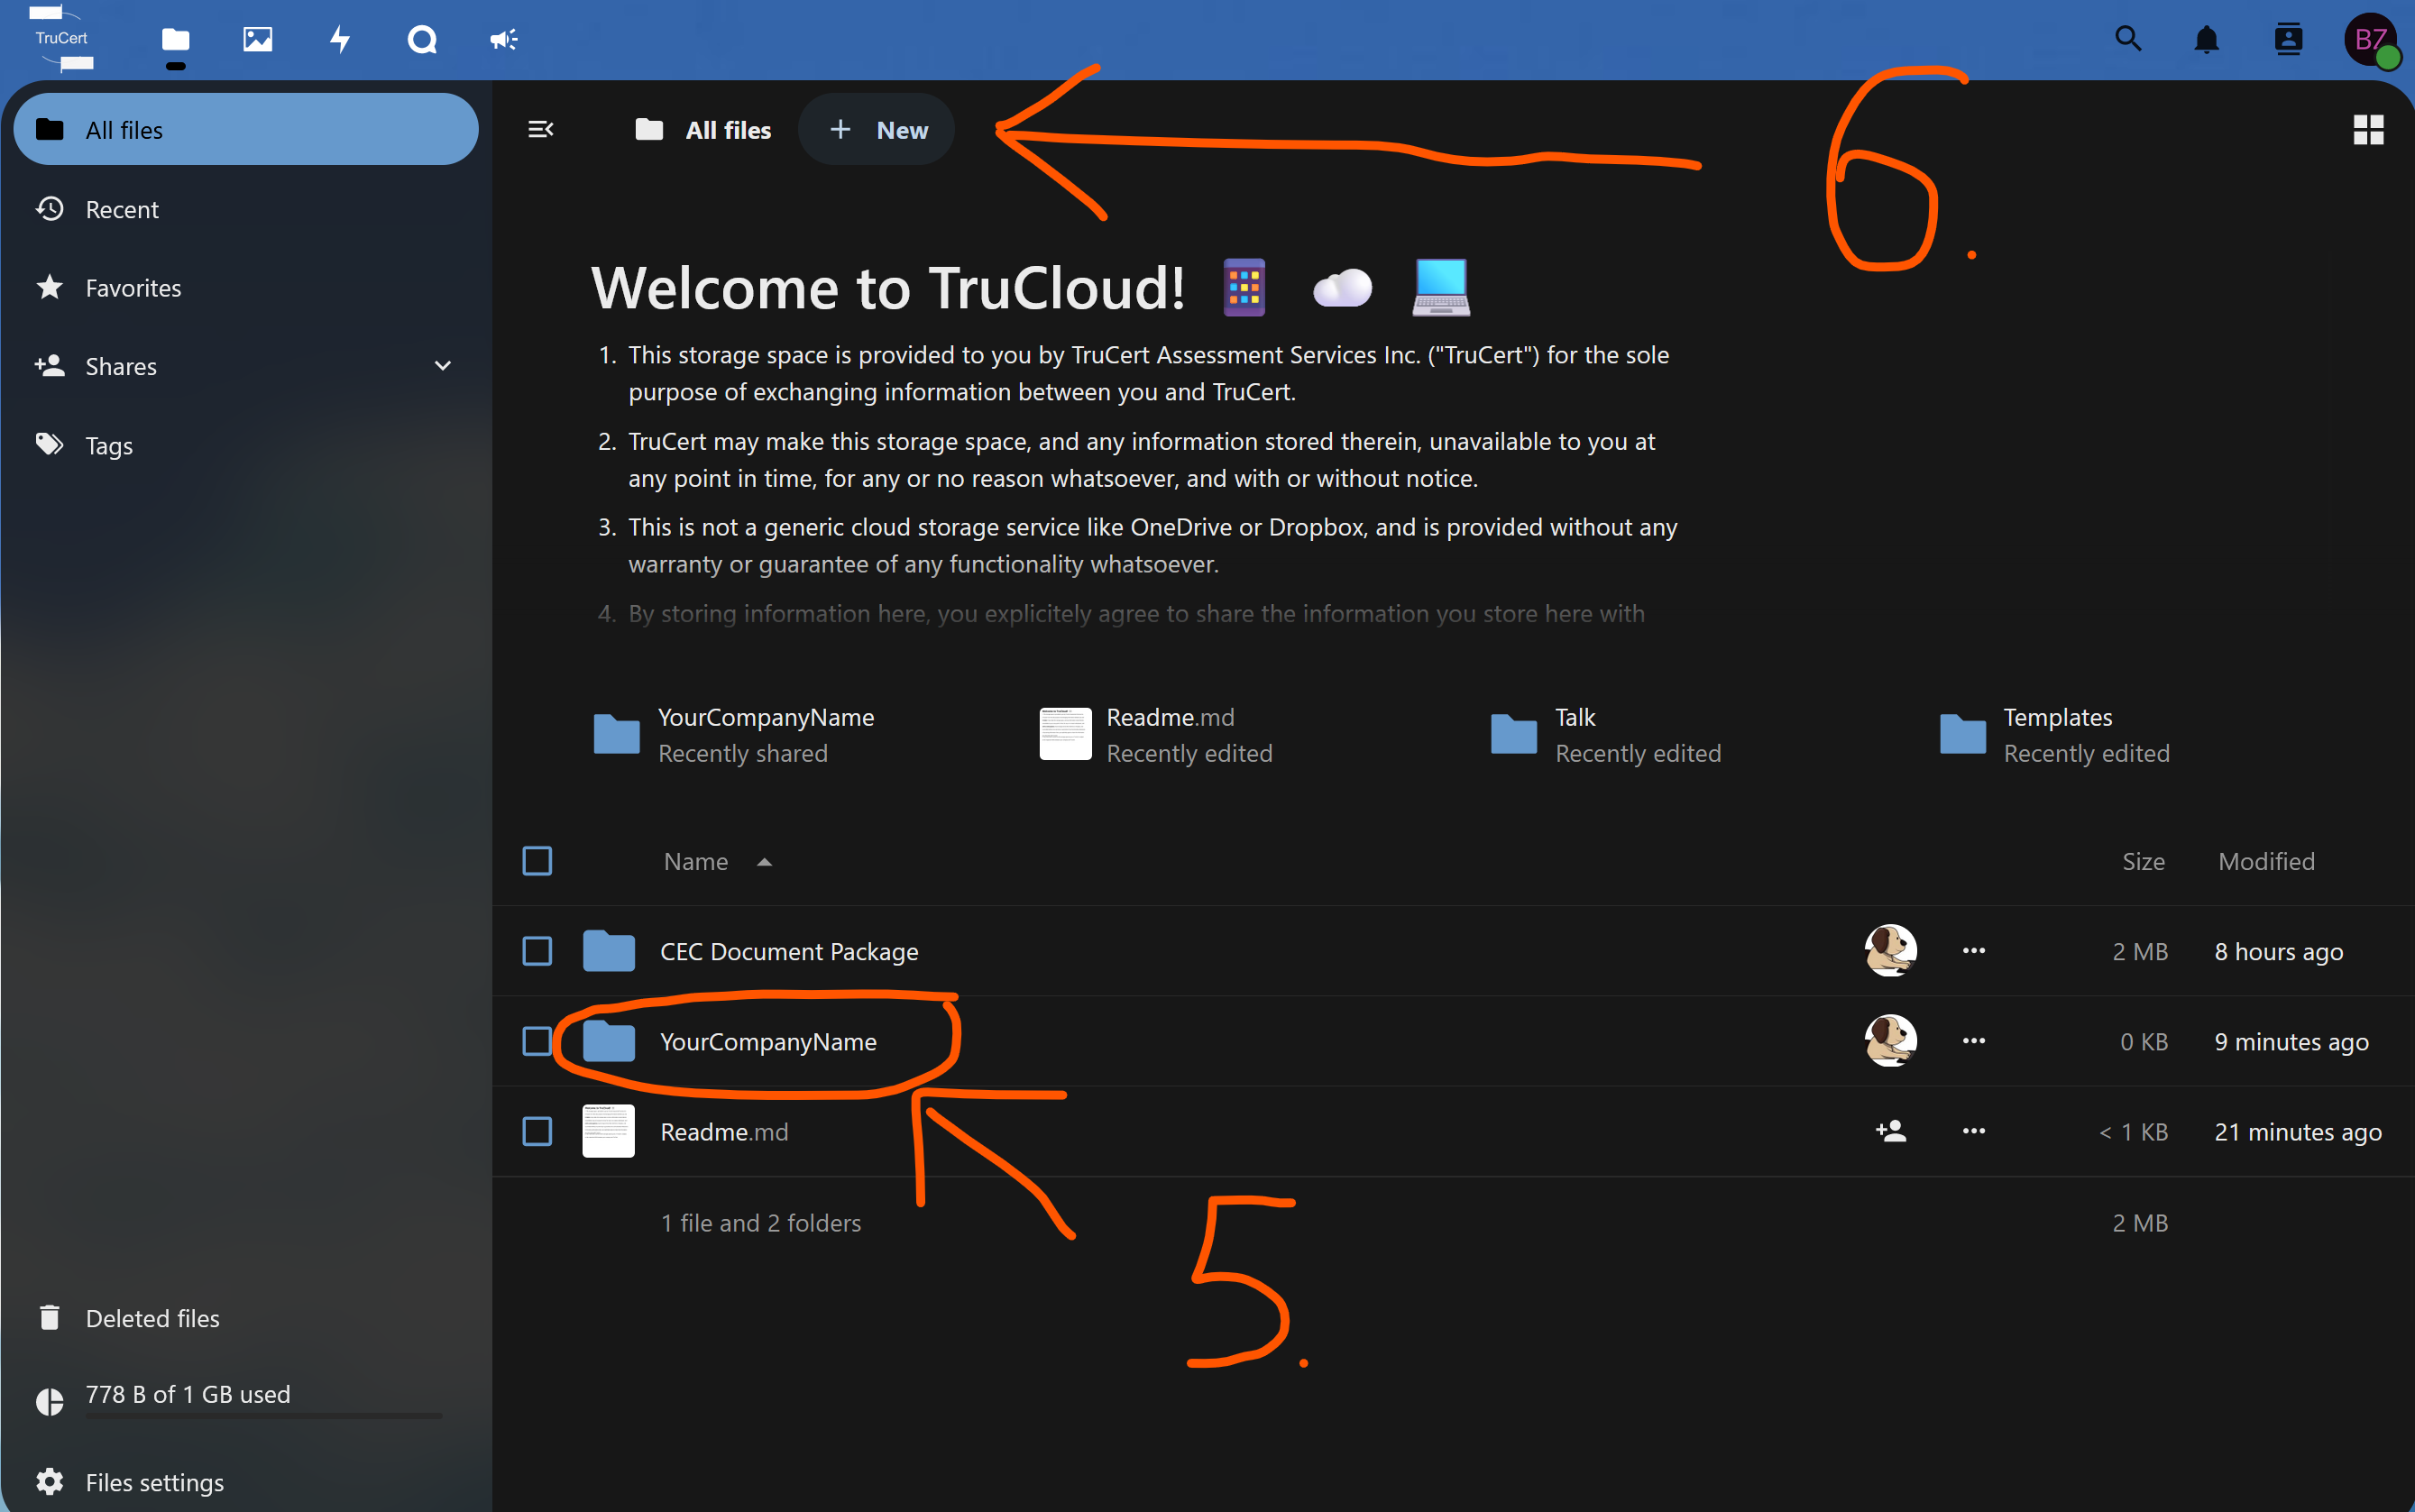The image size is (2415, 1512).
Task: Click the Readme.md file thumbnail in list
Action: (x=608, y=1131)
